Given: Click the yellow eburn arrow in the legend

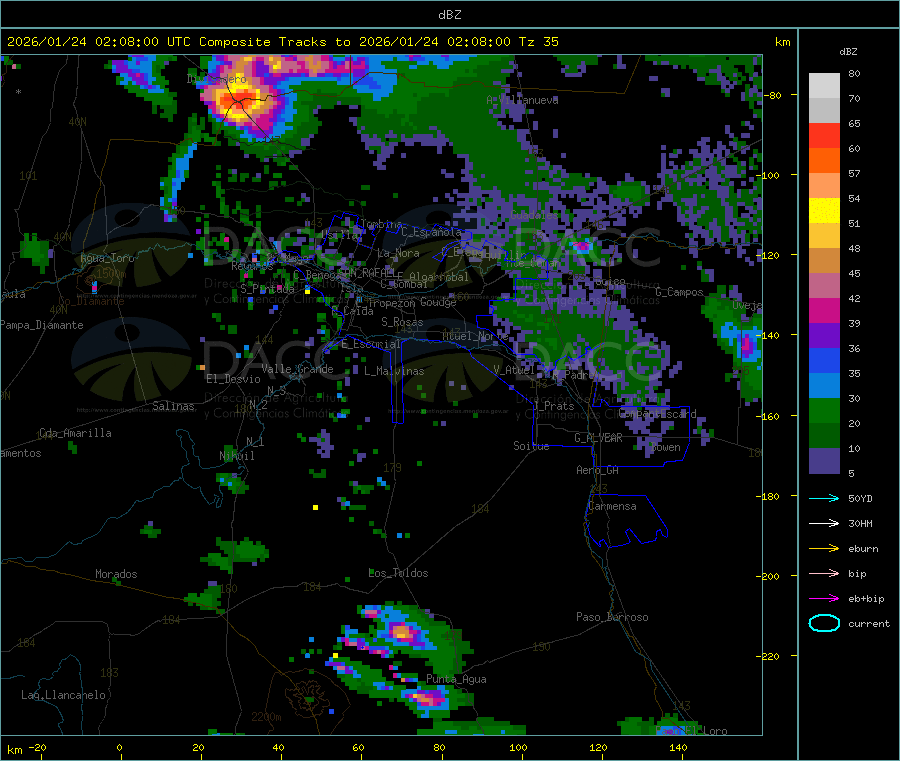Looking at the screenshot, I should point(824,549).
